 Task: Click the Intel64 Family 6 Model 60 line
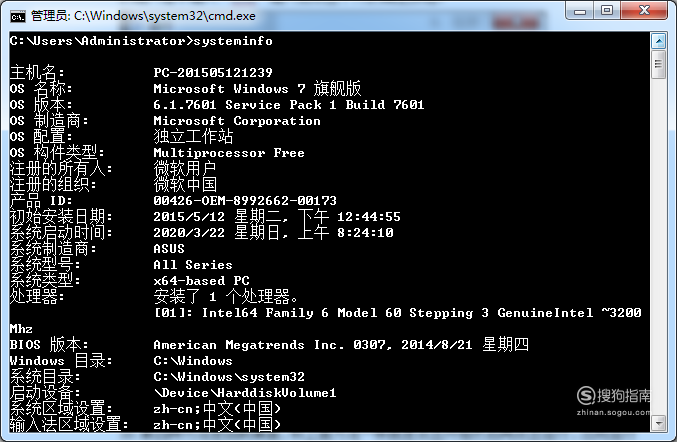pos(398,313)
